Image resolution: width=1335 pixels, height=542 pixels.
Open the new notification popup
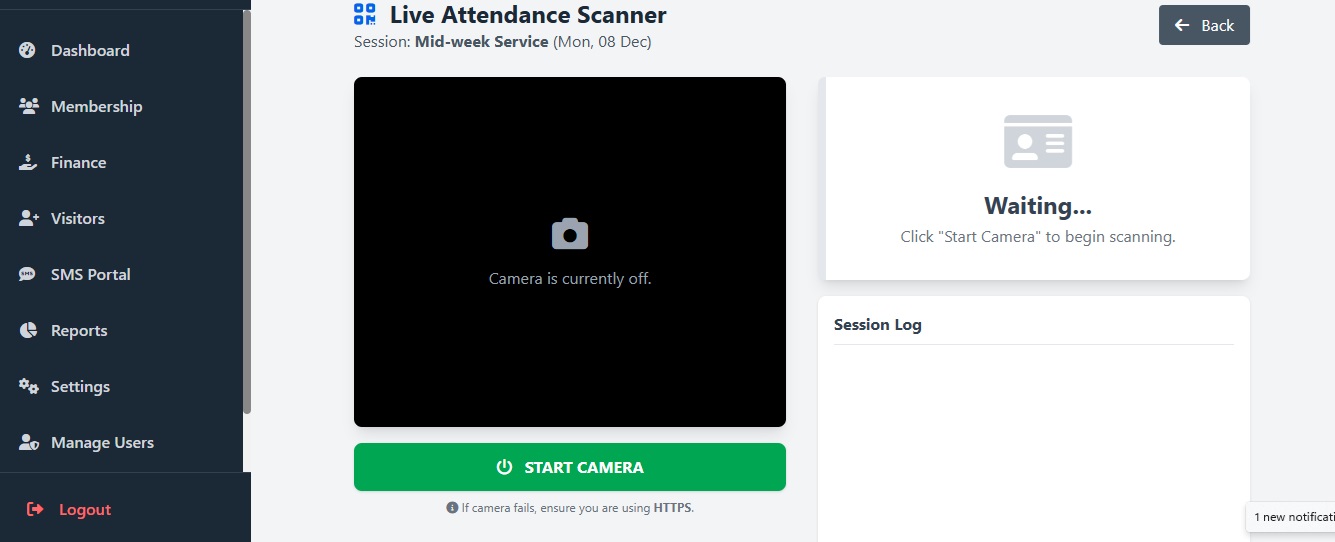[x=1292, y=516]
